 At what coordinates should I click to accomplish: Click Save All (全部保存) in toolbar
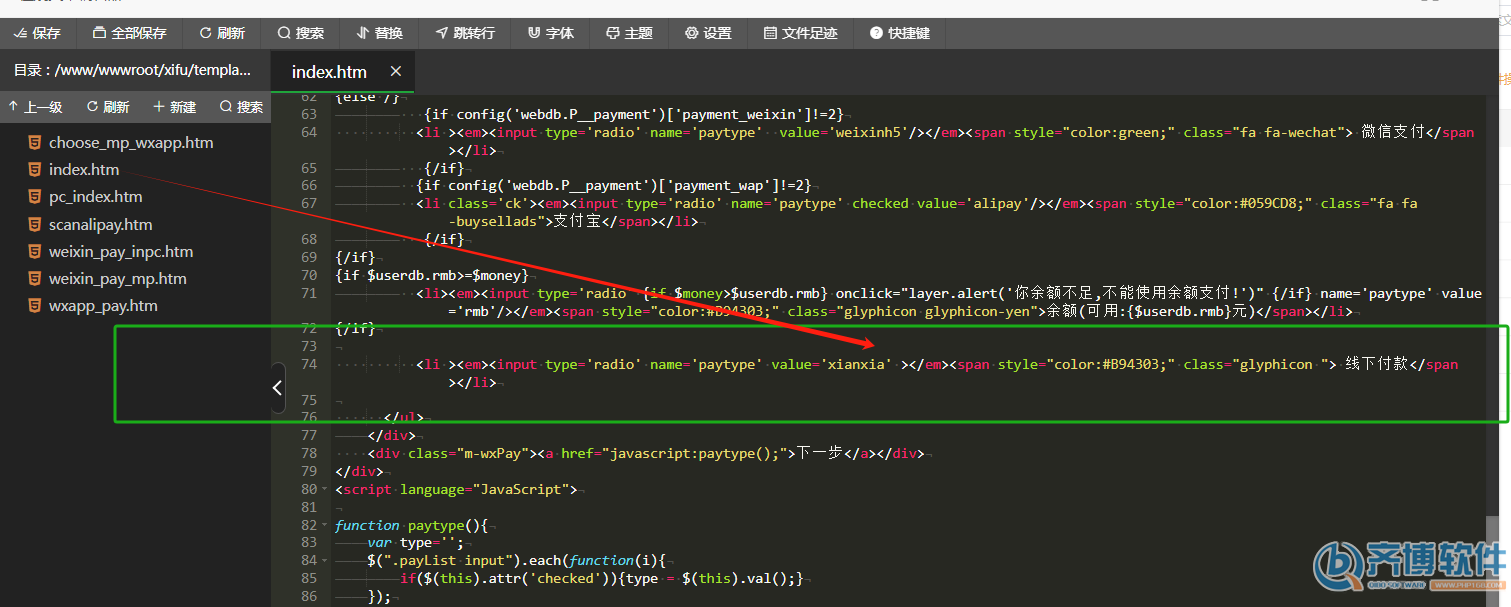[x=129, y=33]
